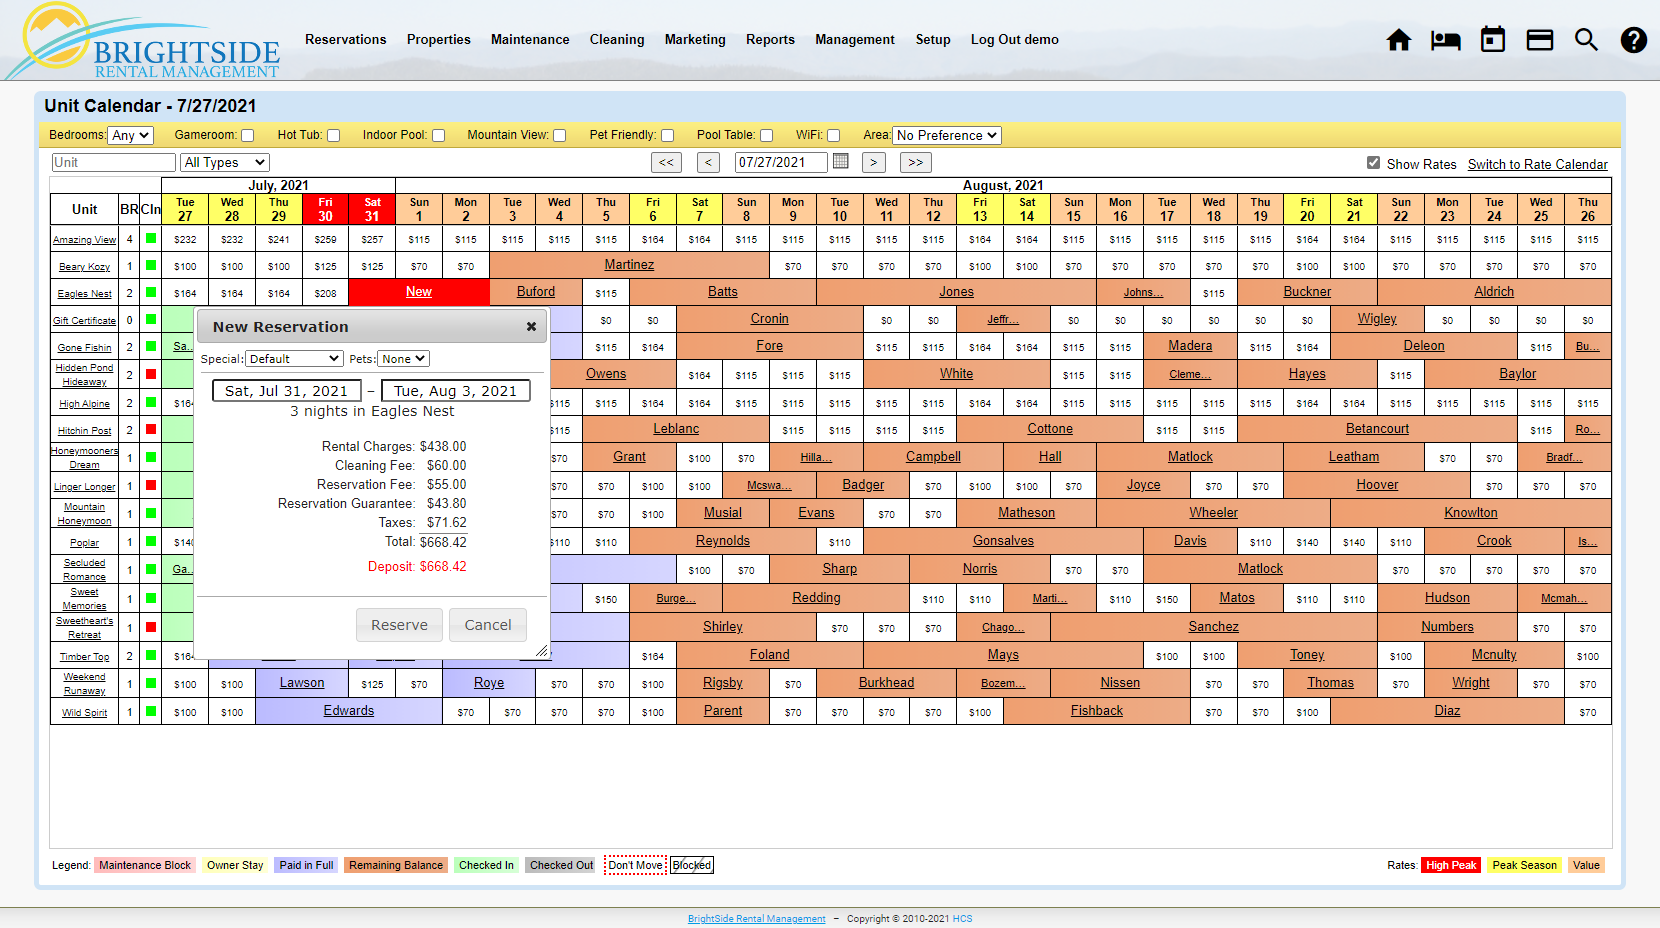Select the Reports menu item
Image resolution: width=1660 pixels, height=928 pixels.
[x=770, y=40]
